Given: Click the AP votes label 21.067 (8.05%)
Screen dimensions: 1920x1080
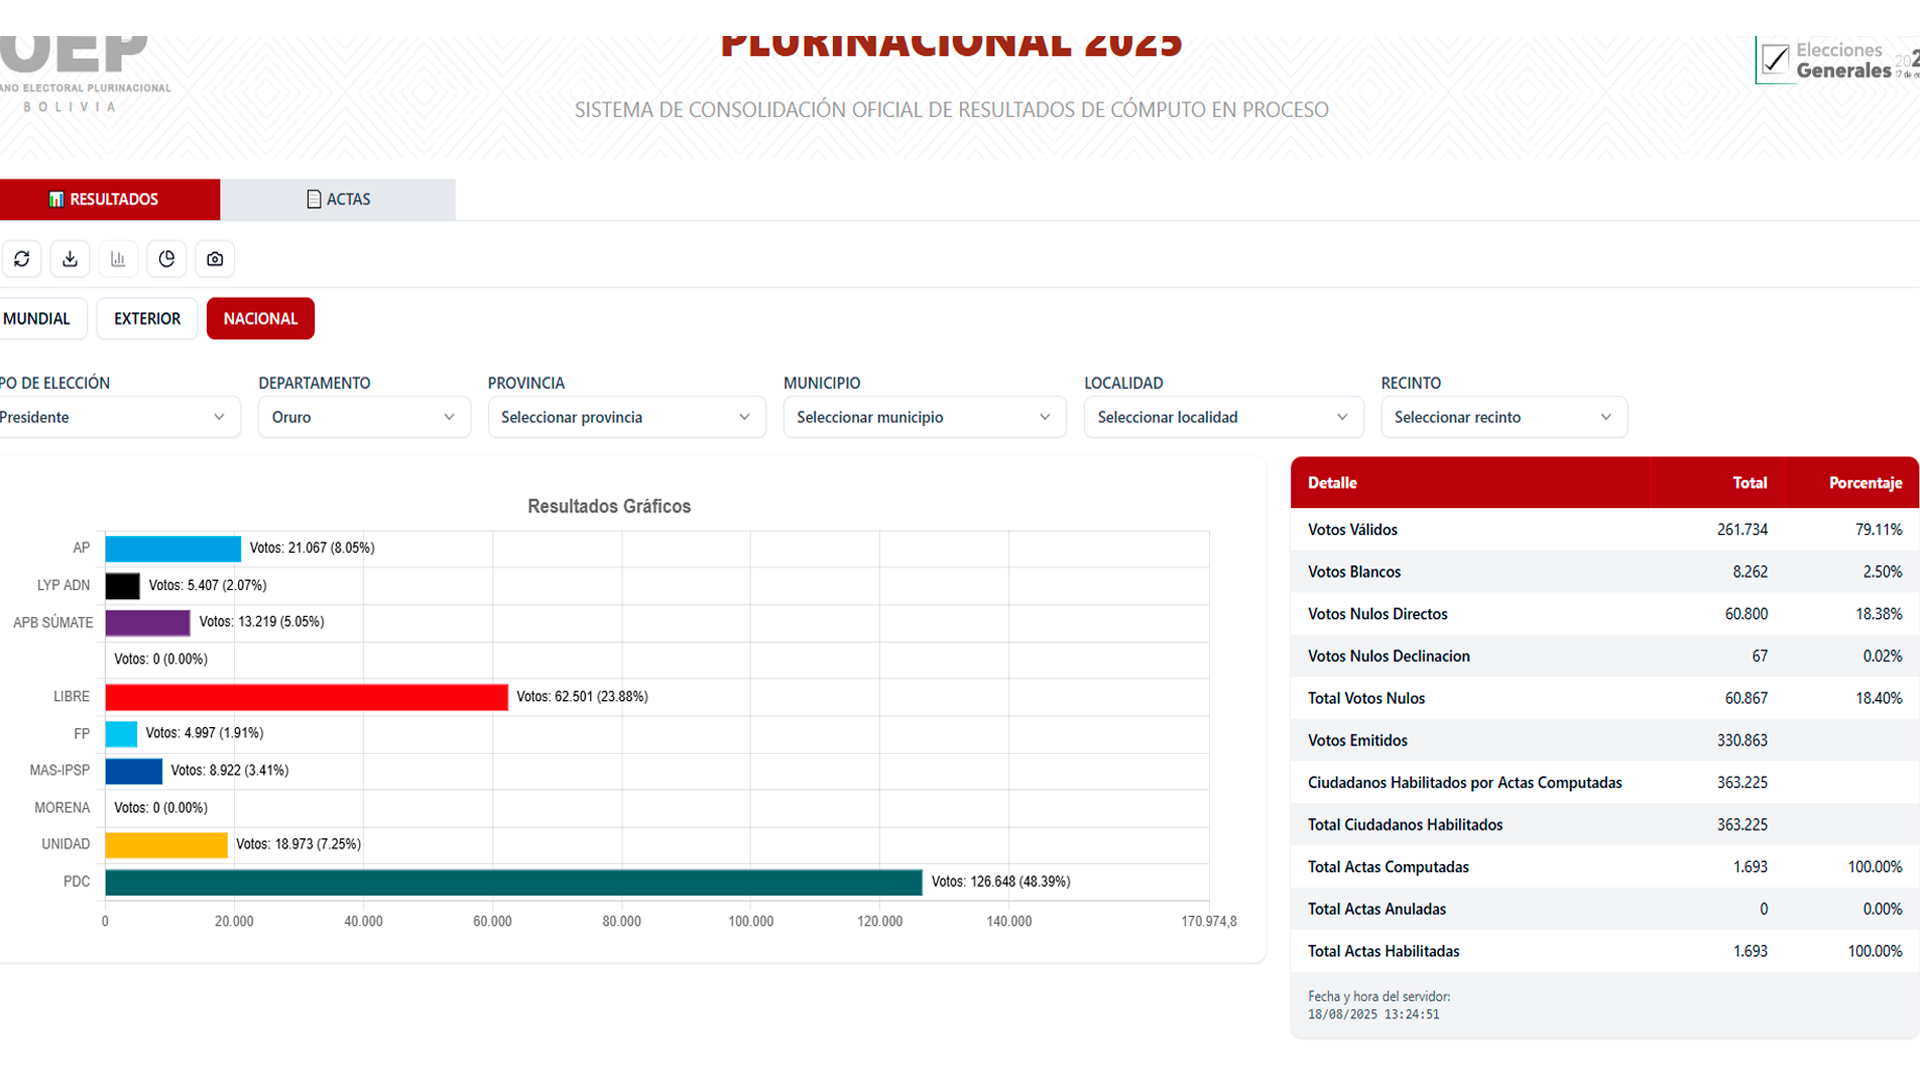Looking at the screenshot, I should tap(312, 548).
